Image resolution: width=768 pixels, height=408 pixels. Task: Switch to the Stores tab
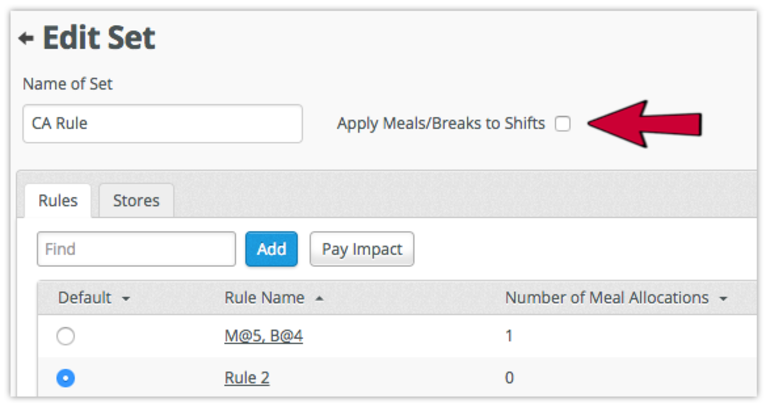pos(136,200)
